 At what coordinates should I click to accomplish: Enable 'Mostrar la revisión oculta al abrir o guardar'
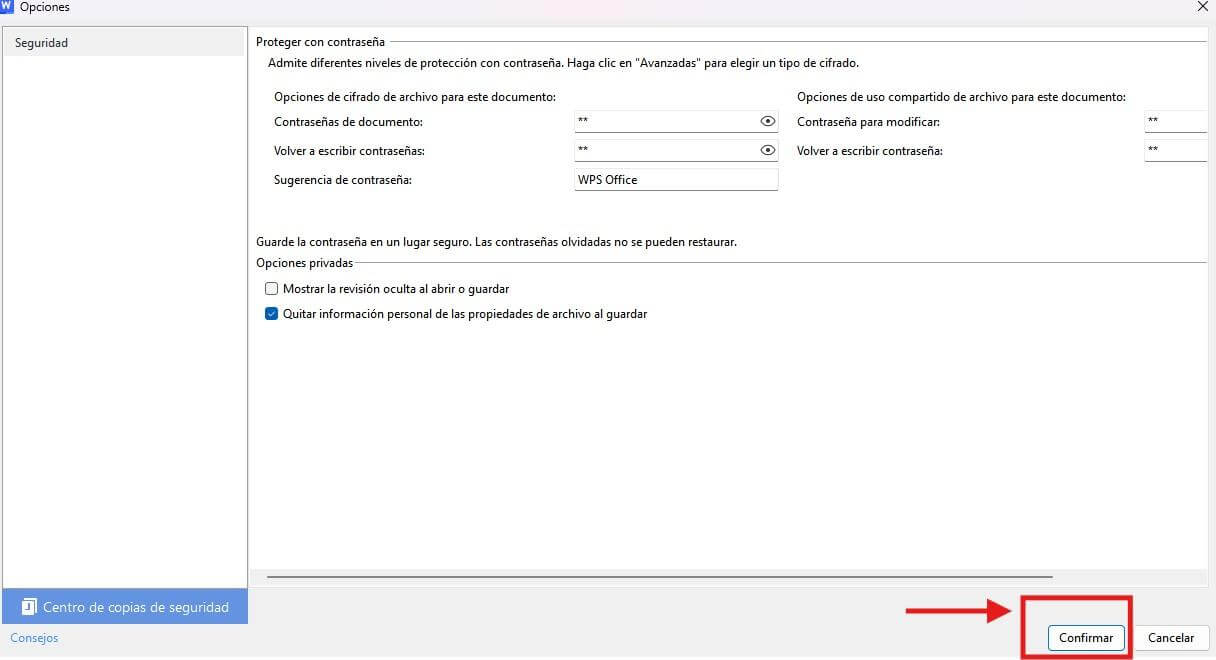[x=271, y=288]
